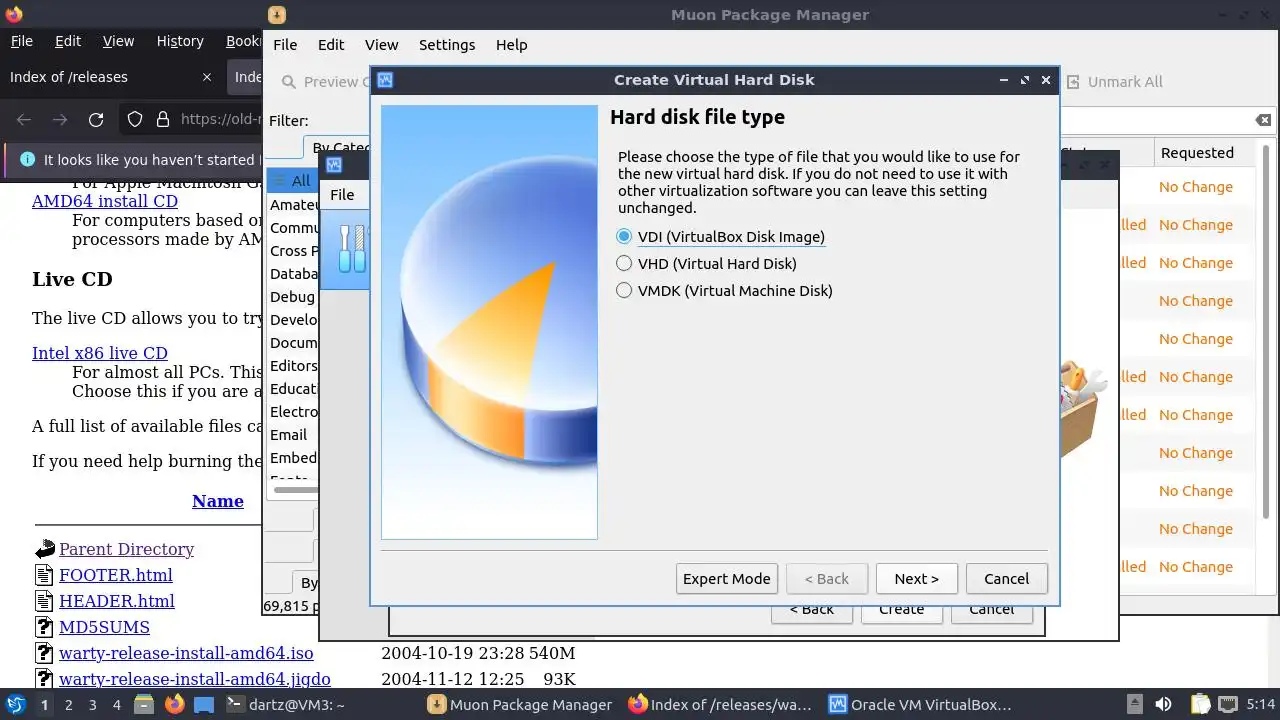1280x720 pixels.
Task: Click the MD5SUMS unknown-file icon
Action: coord(44,627)
